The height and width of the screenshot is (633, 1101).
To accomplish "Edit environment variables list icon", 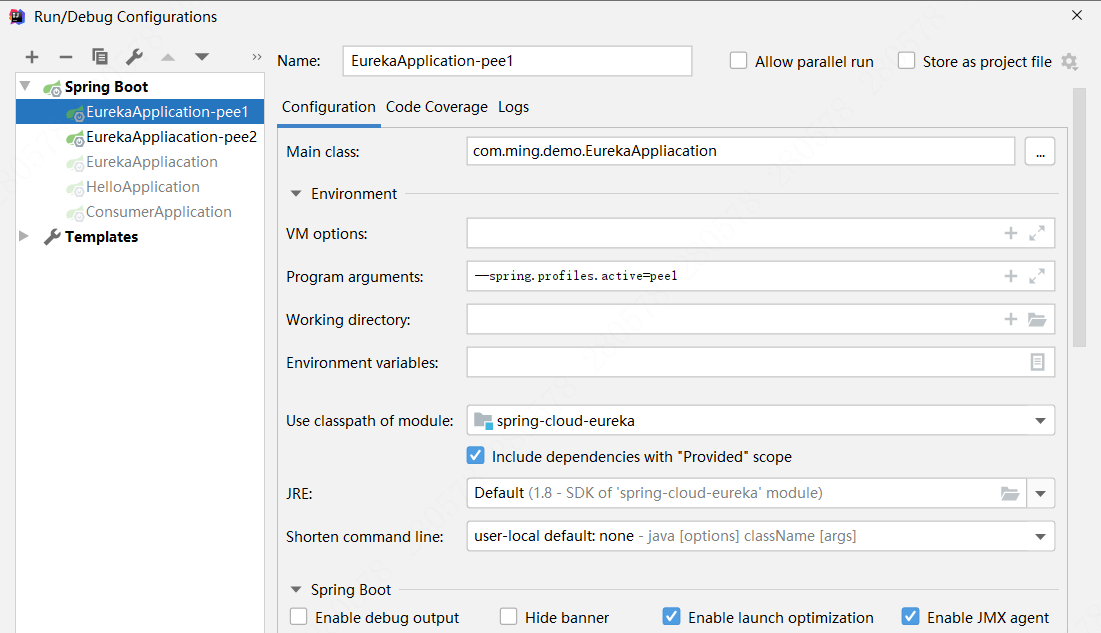I will 1037,362.
